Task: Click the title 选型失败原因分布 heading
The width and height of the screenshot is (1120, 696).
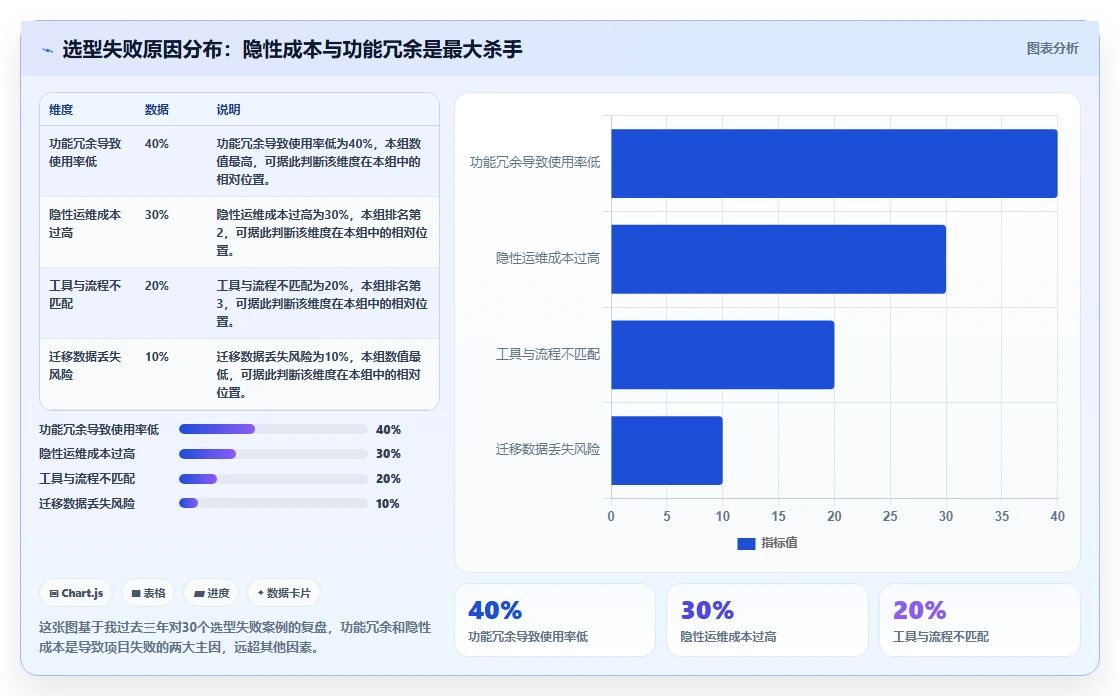Action: 292,49
